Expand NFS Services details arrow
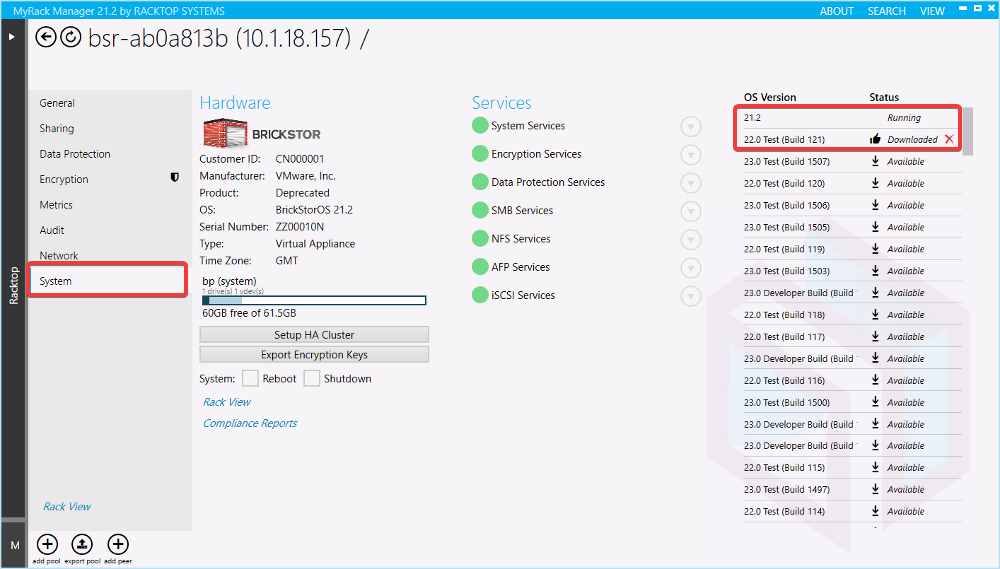Viewport: 1000px width, 569px height. point(691,240)
